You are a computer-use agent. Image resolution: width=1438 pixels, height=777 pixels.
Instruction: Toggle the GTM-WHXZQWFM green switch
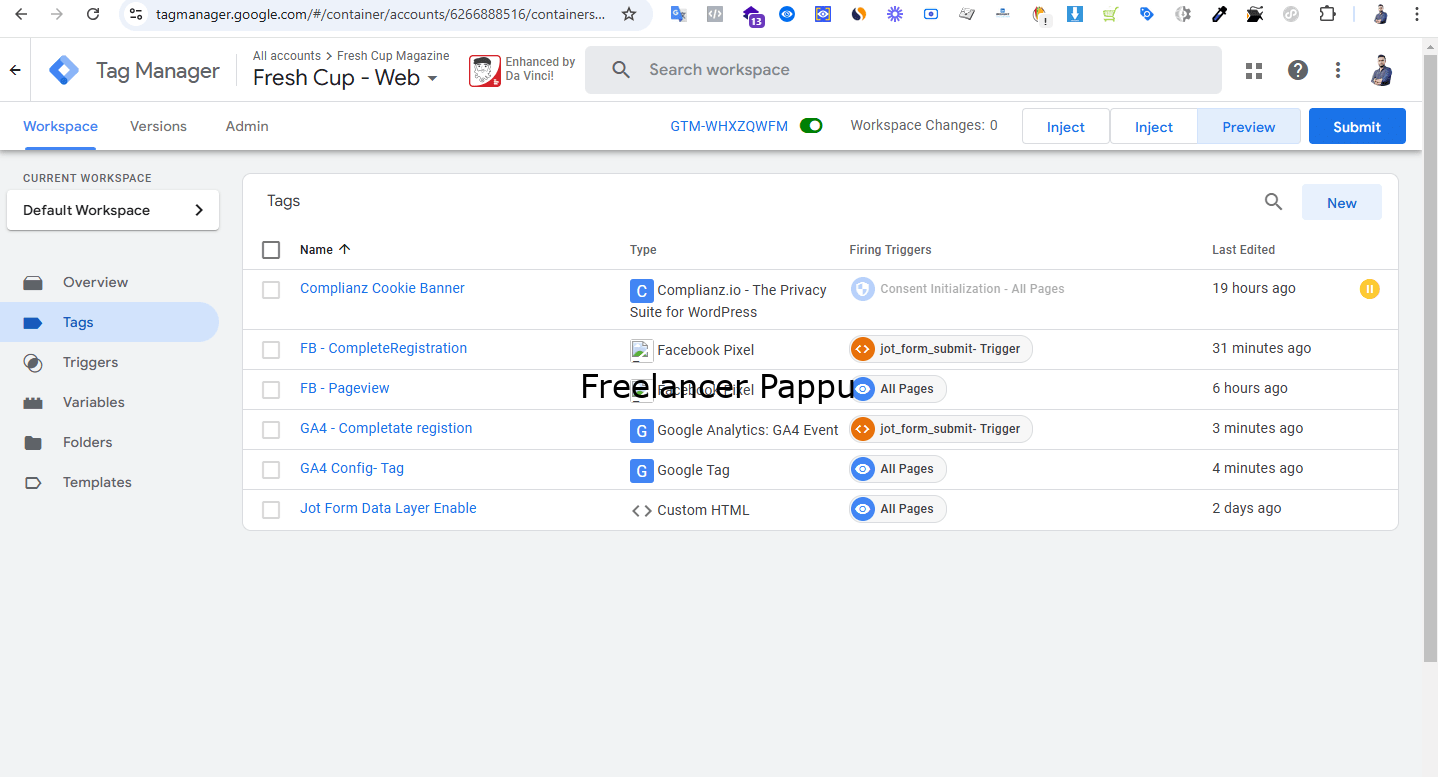(x=811, y=126)
